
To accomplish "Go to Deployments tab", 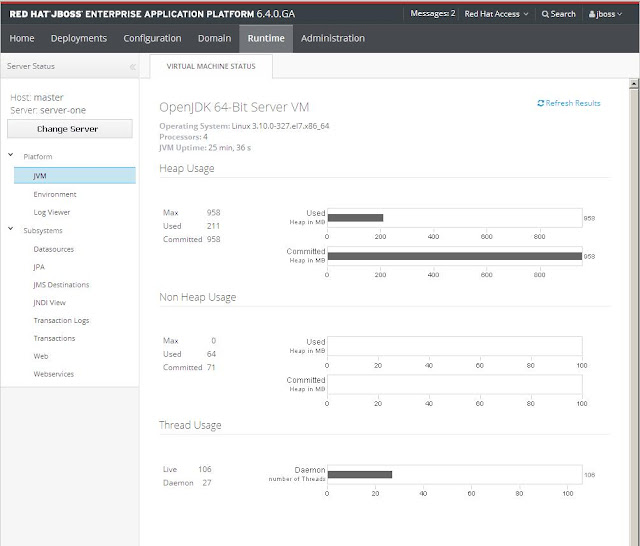I will (79, 38).
